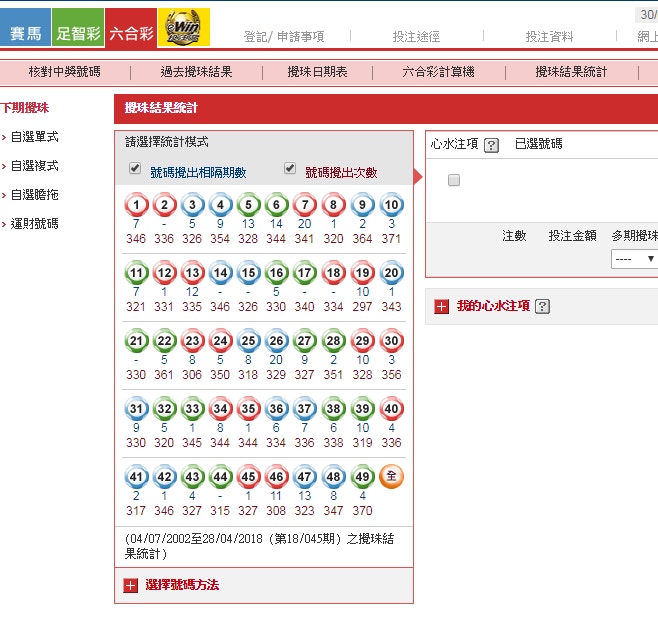Screen dimensions: 658x619
Task: Open 自選複式 sidebar link
Action: pyautogui.click(x=35, y=166)
